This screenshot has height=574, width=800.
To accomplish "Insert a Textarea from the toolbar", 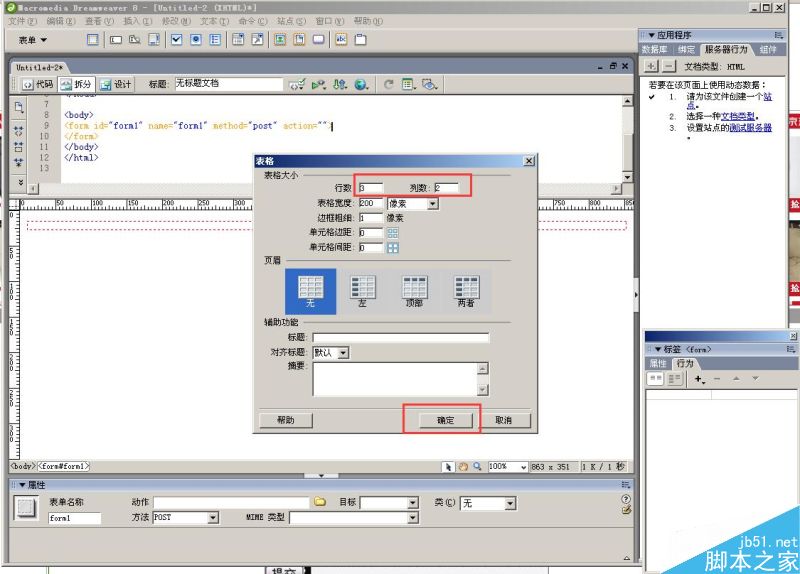I will [154, 40].
